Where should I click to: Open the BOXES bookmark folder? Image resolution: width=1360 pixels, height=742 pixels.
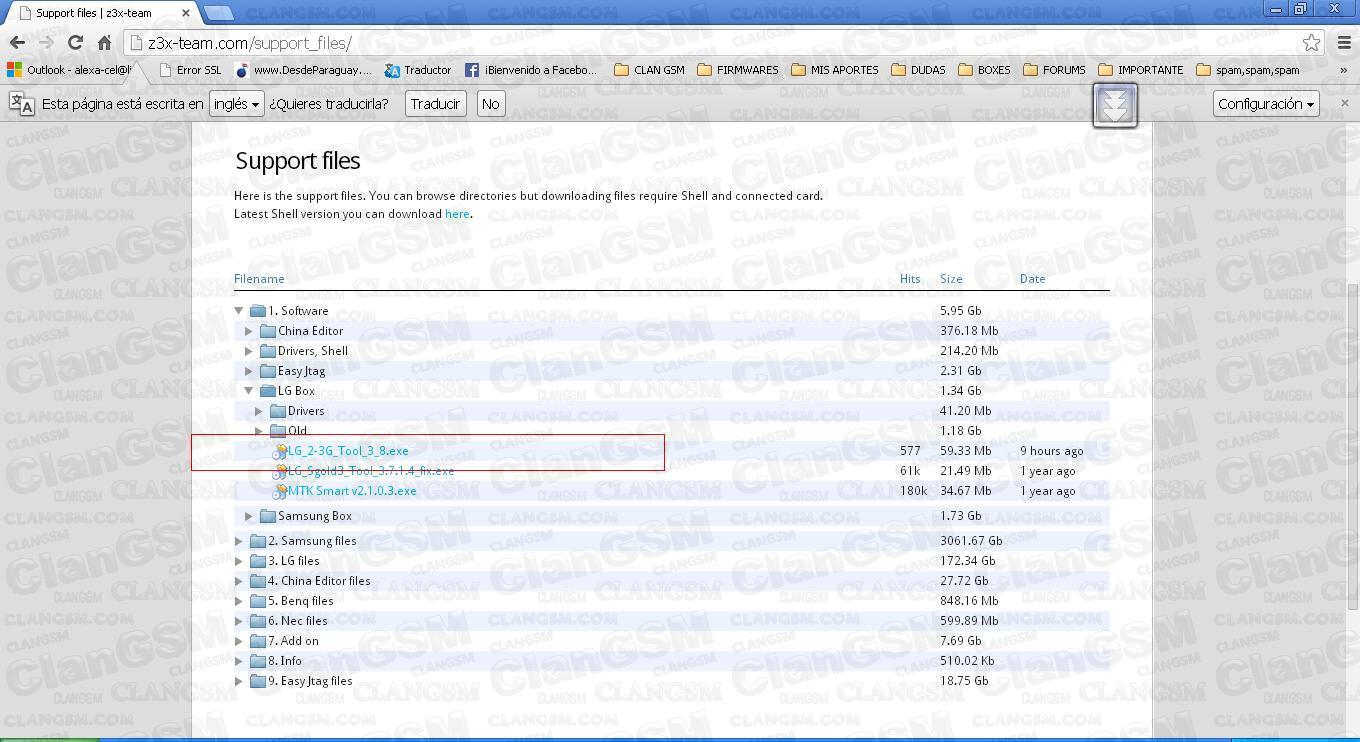[x=984, y=70]
